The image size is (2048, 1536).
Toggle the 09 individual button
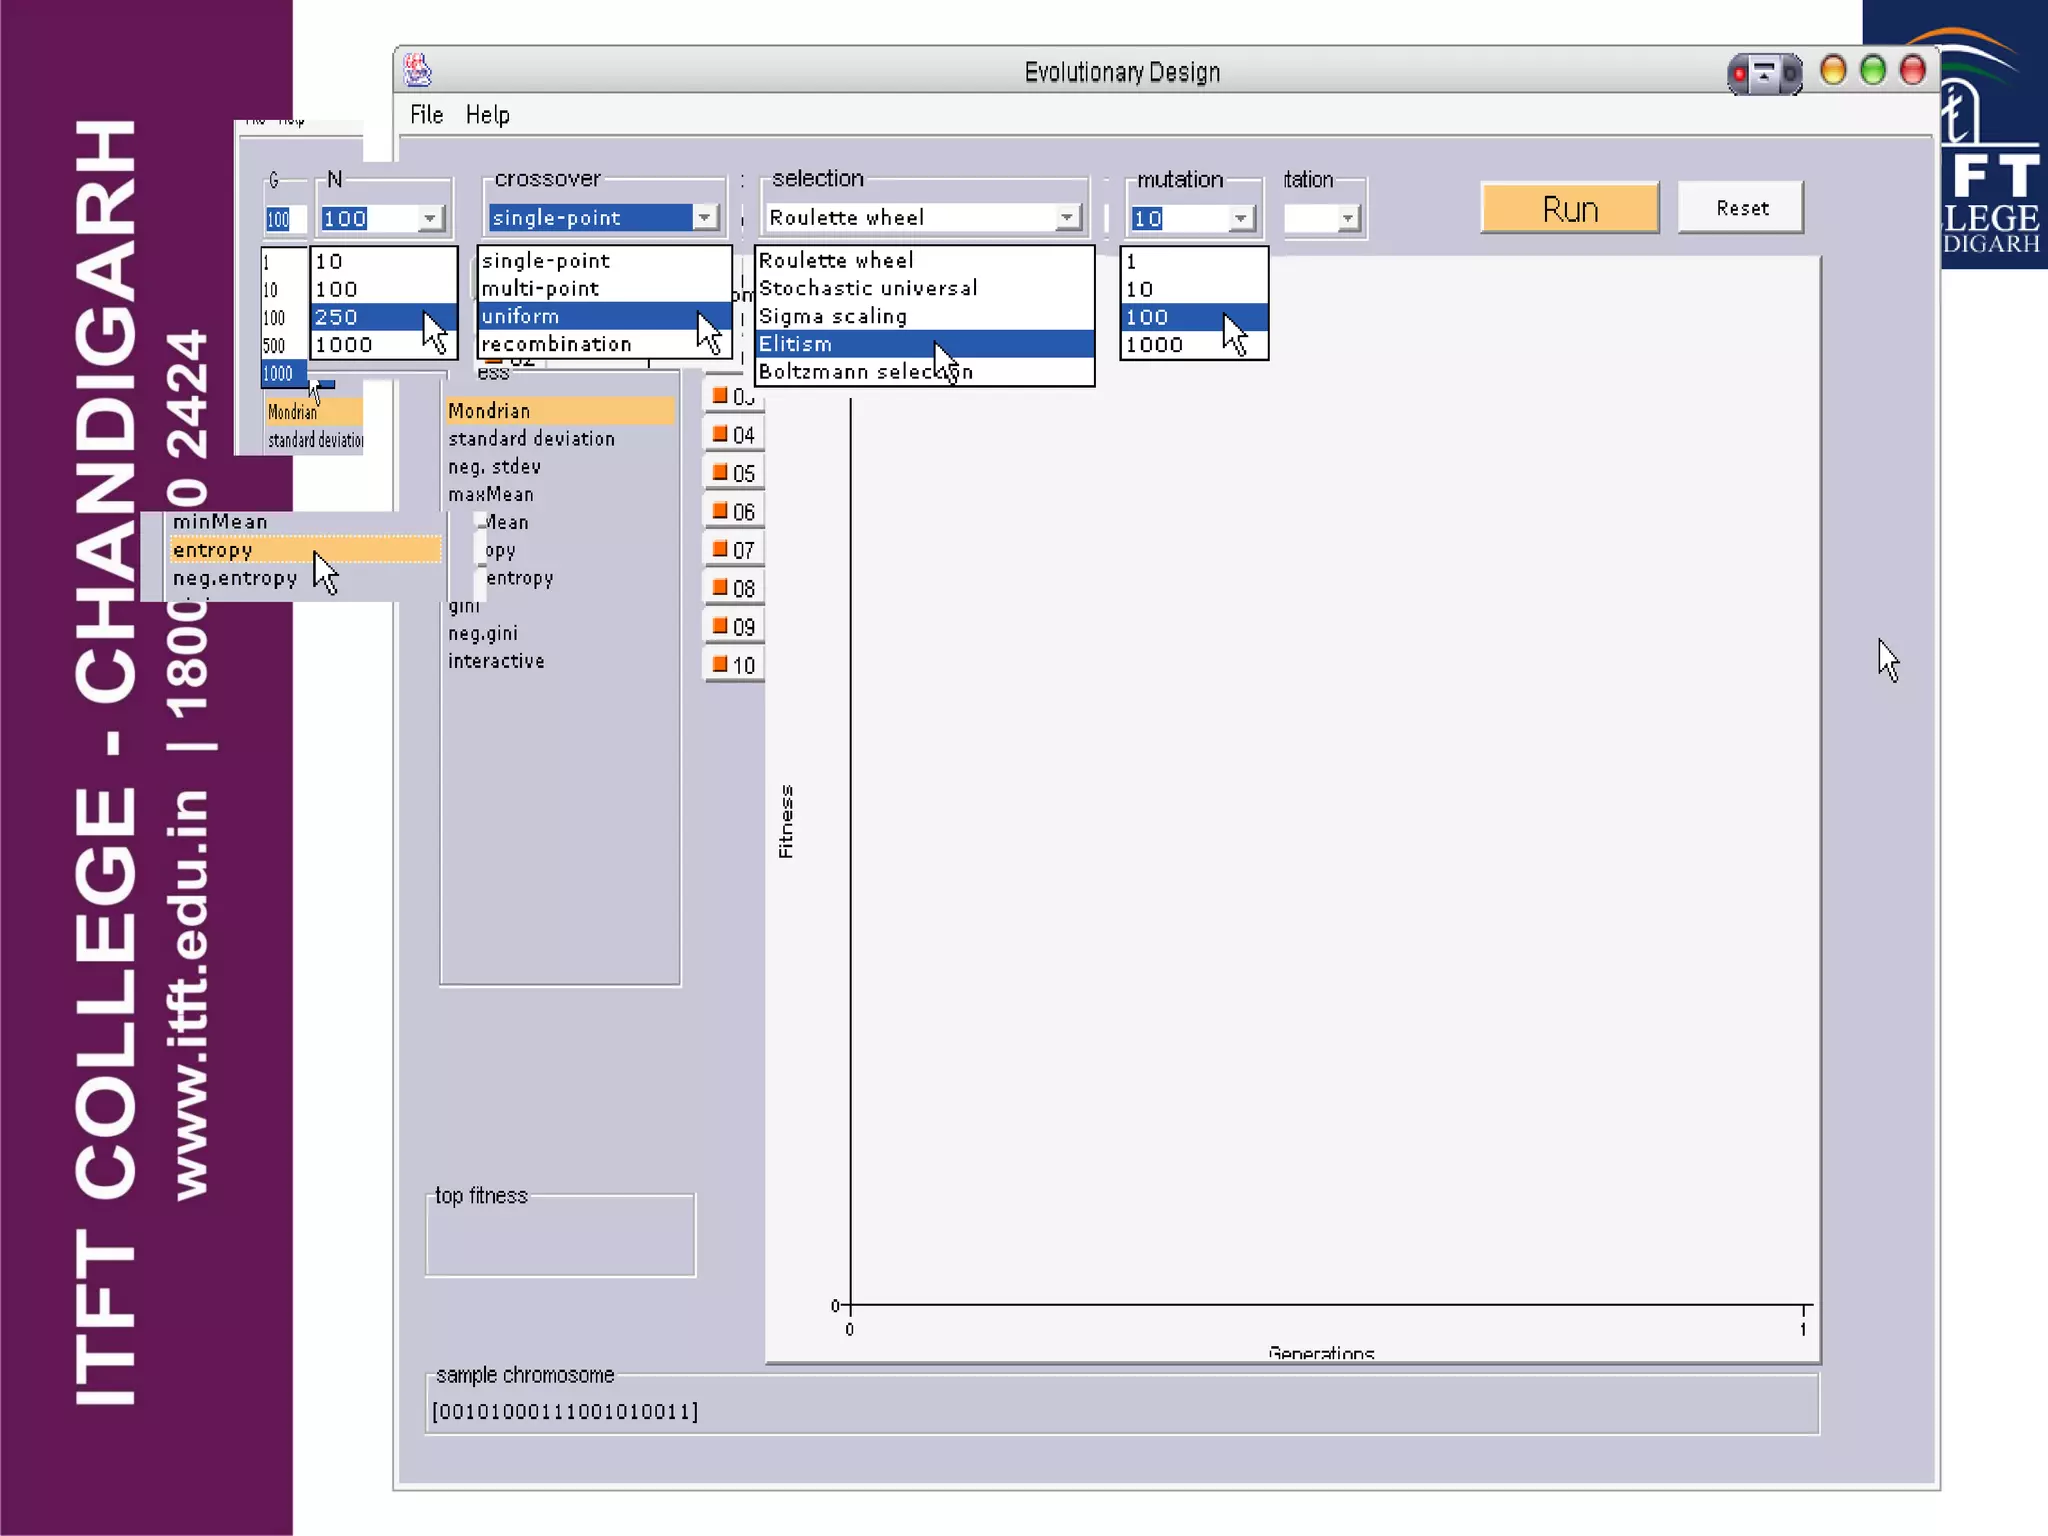pos(735,627)
